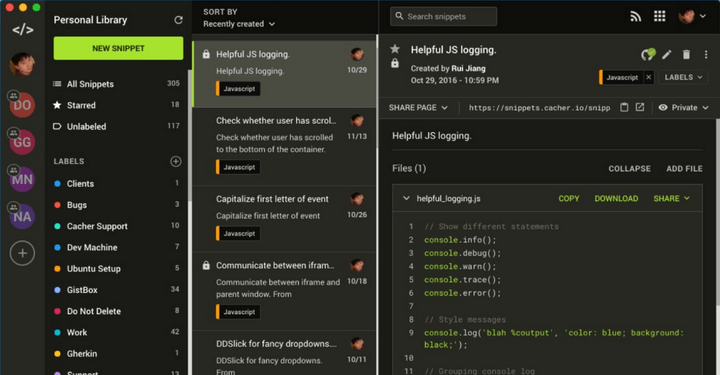The width and height of the screenshot is (720, 375).
Task: Click the red Bugs label color dot
Action: pyautogui.click(x=57, y=205)
